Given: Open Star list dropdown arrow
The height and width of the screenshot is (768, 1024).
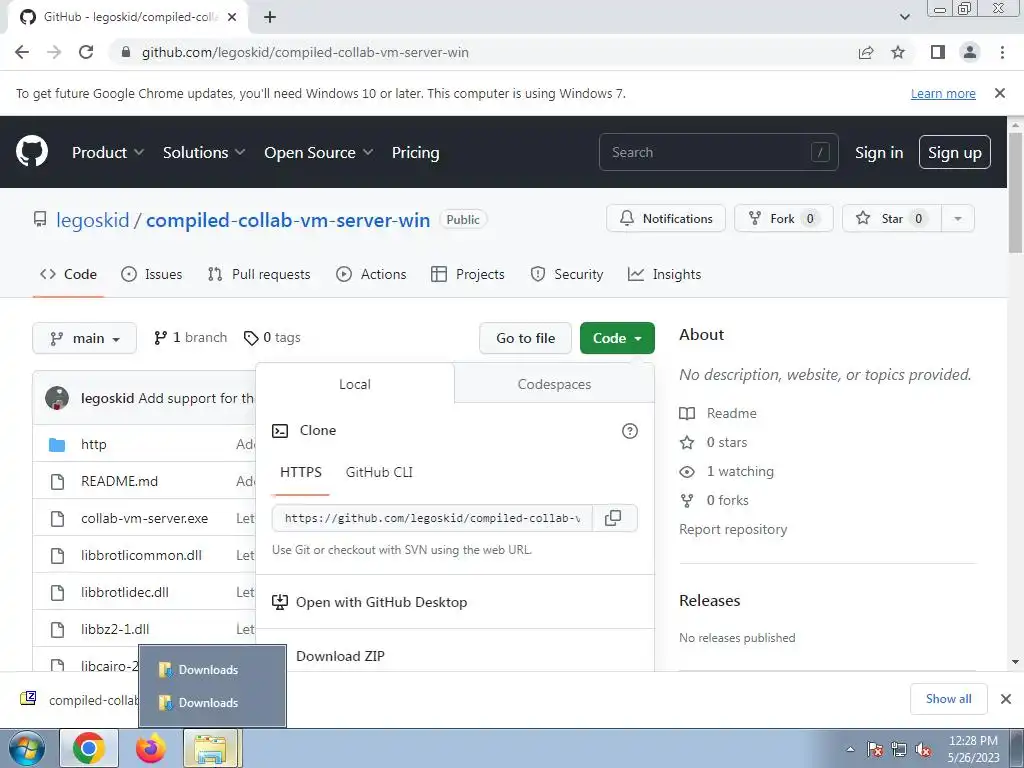Looking at the screenshot, I should coord(957,218).
